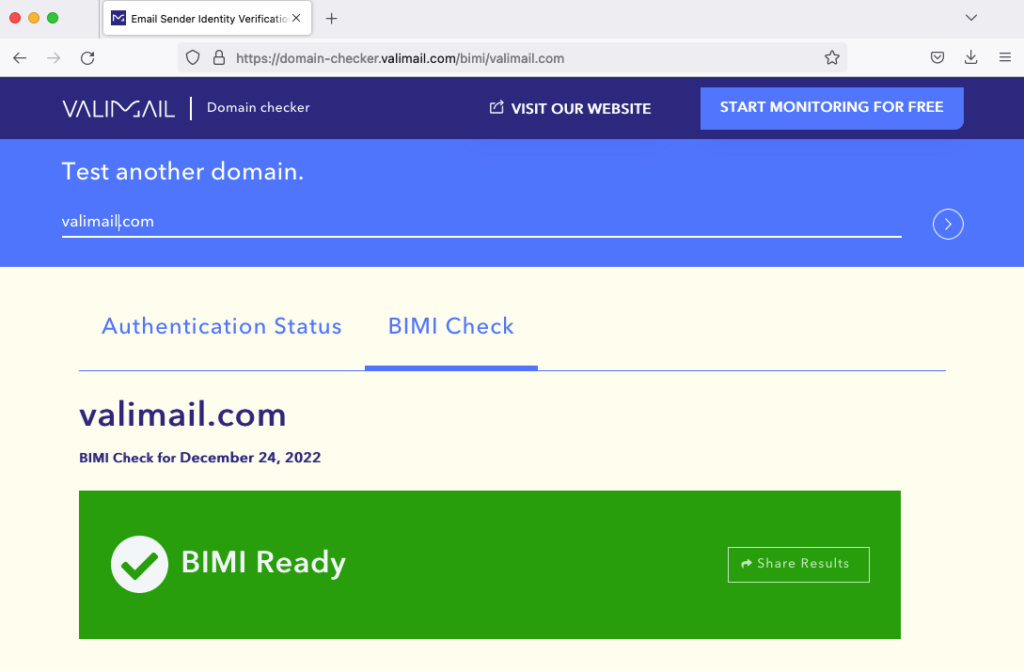
Task: Click the Domain checker label
Action: click(x=258, y=108)
